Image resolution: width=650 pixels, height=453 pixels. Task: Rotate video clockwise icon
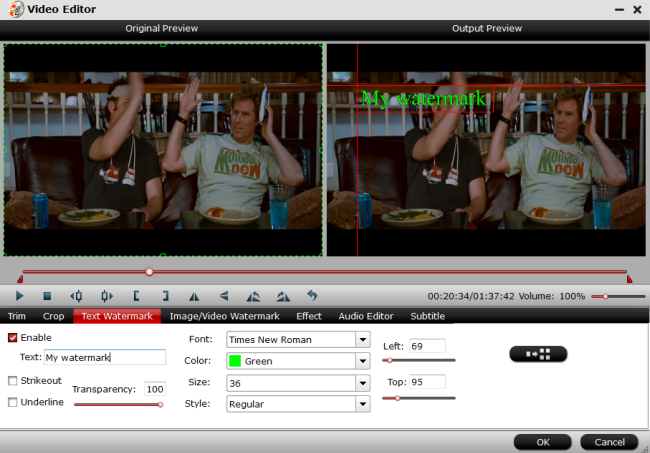(x=283, y=296)
